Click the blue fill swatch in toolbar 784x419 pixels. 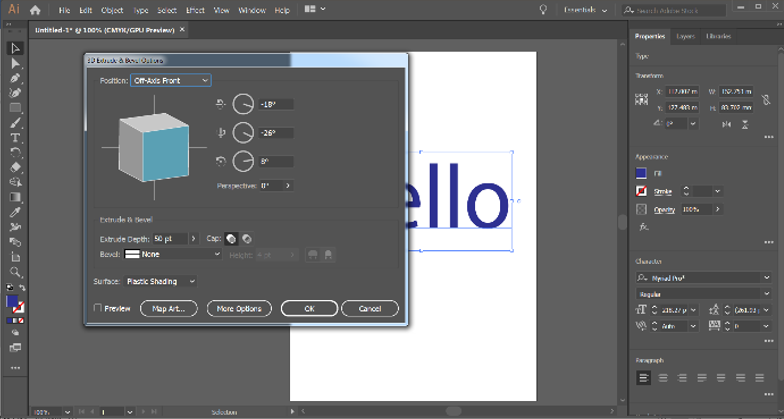tap(12, 302)
